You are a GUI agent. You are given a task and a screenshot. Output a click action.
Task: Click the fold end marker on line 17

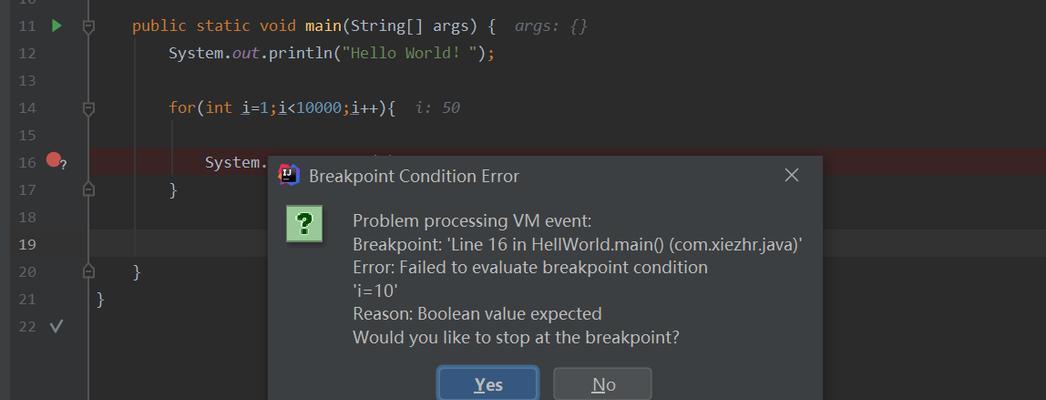tap(88, 190)
